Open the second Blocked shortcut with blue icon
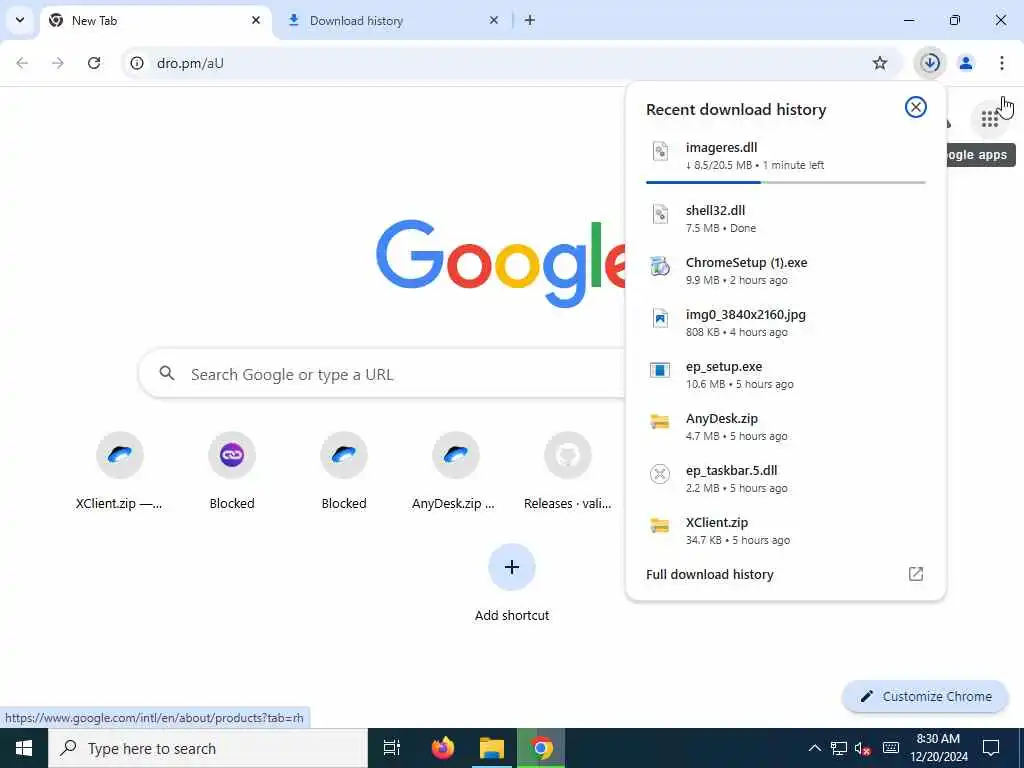This screenshot has height=768, width=1024. pos(344,472)
